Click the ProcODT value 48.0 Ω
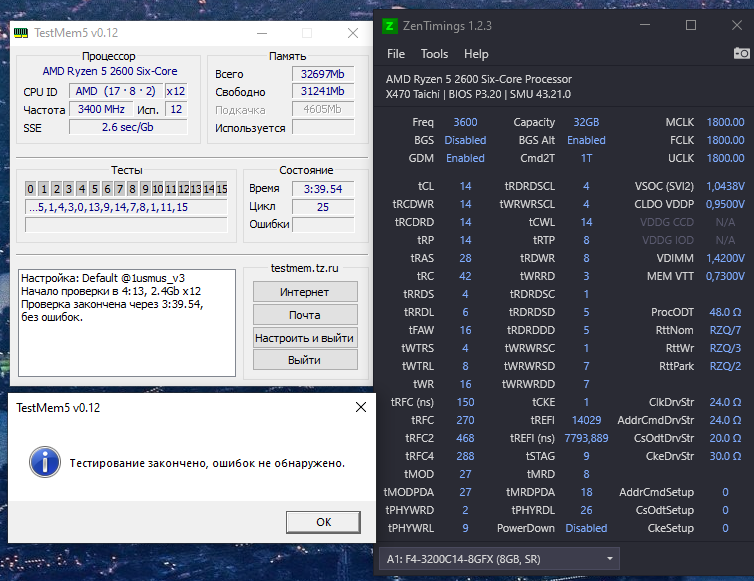This screenshot has width=754, height=581. tap(725, 312)
